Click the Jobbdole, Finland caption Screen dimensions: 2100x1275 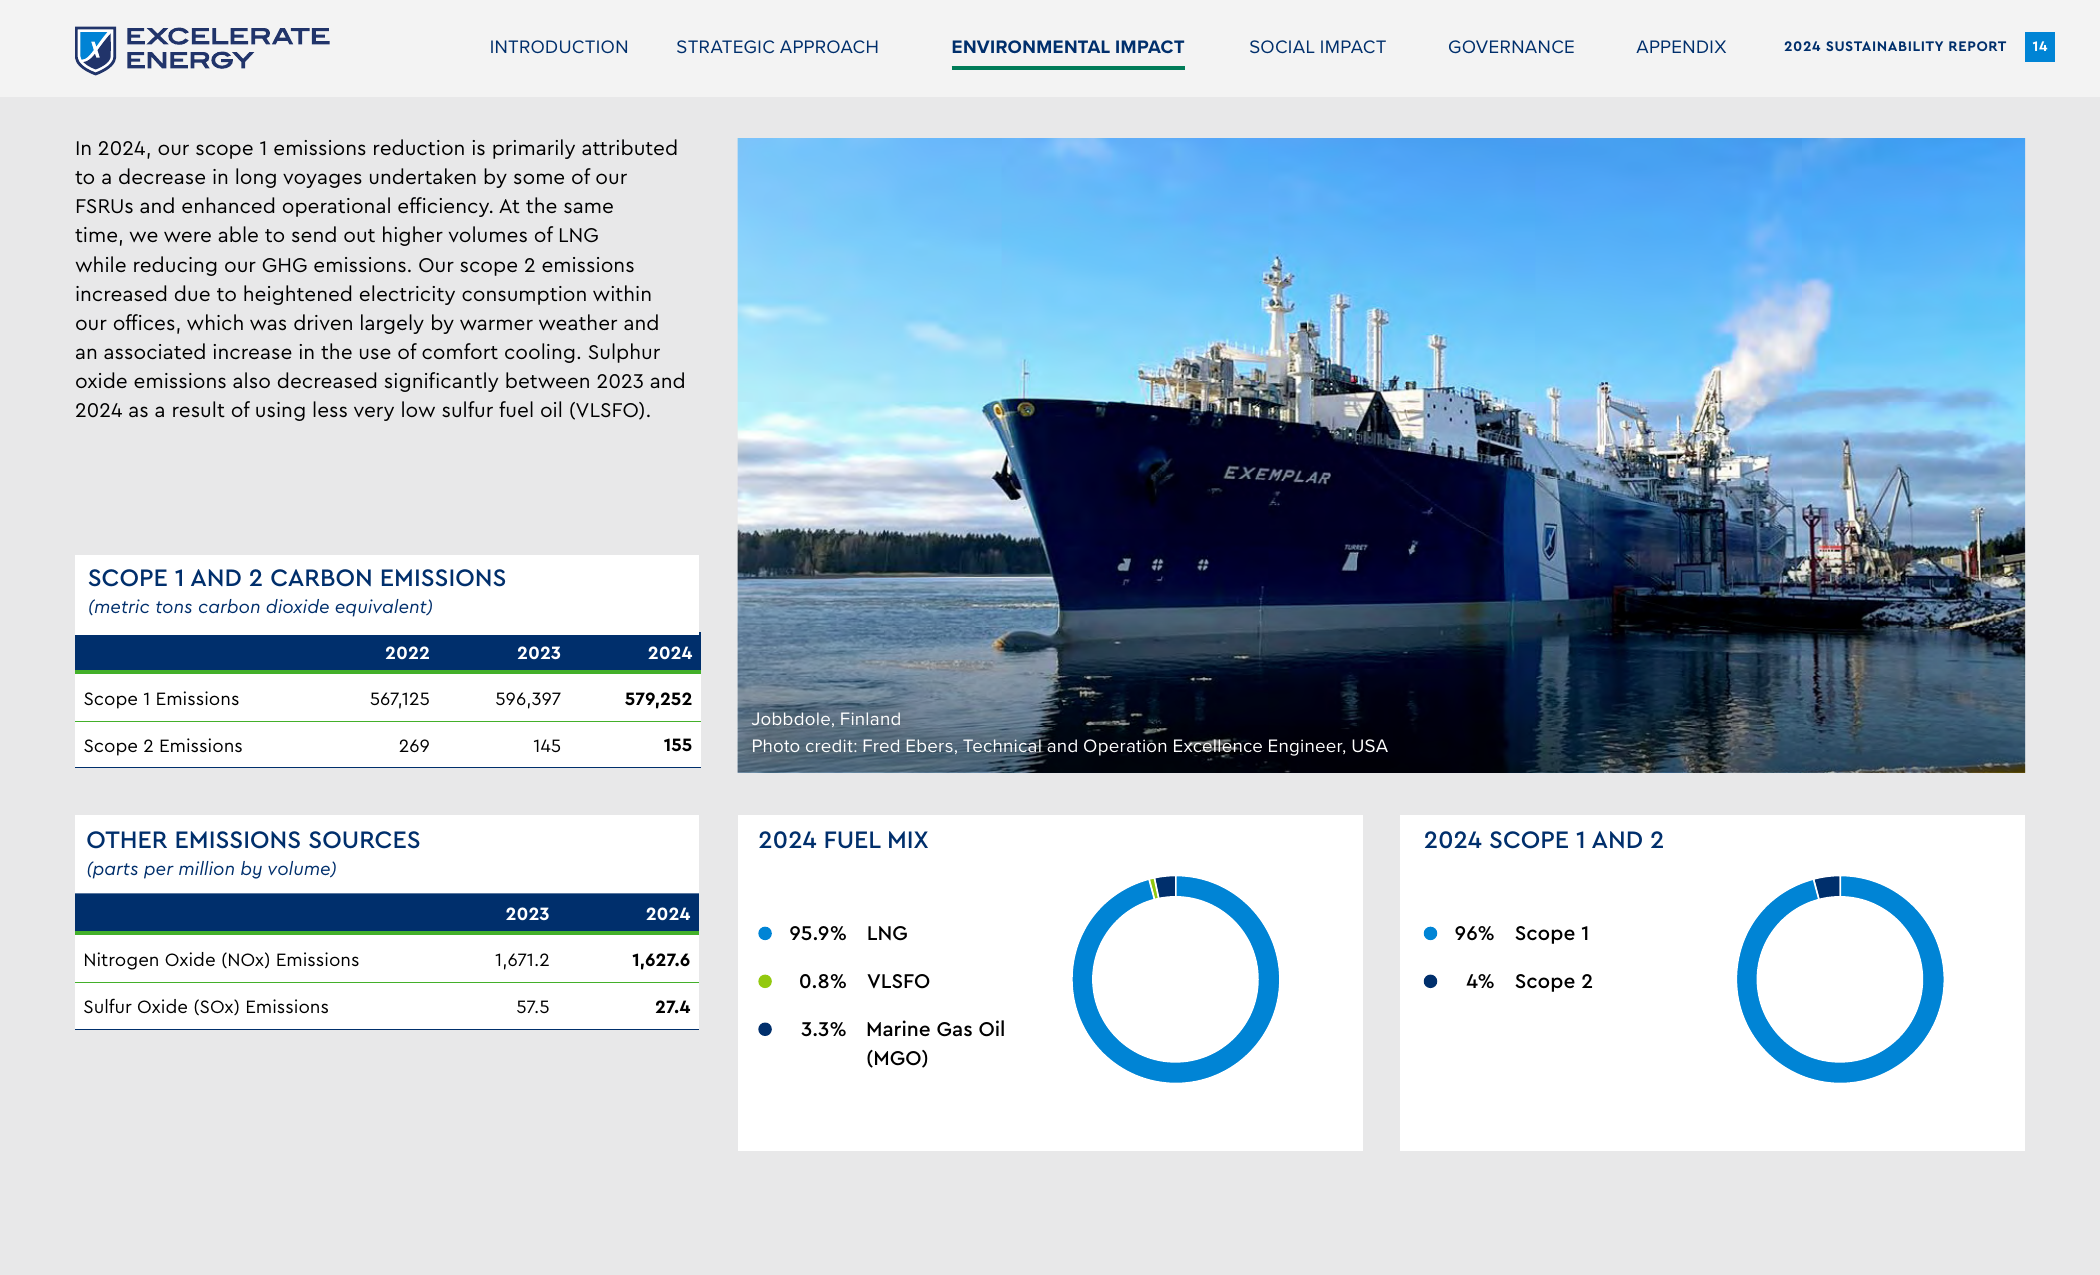point(826,719)
